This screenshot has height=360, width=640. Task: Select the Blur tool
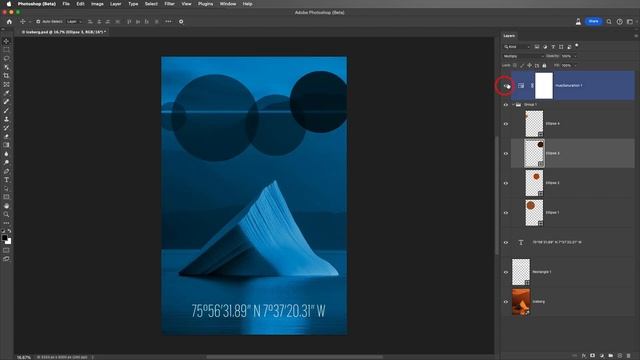[x=6, y=154]
